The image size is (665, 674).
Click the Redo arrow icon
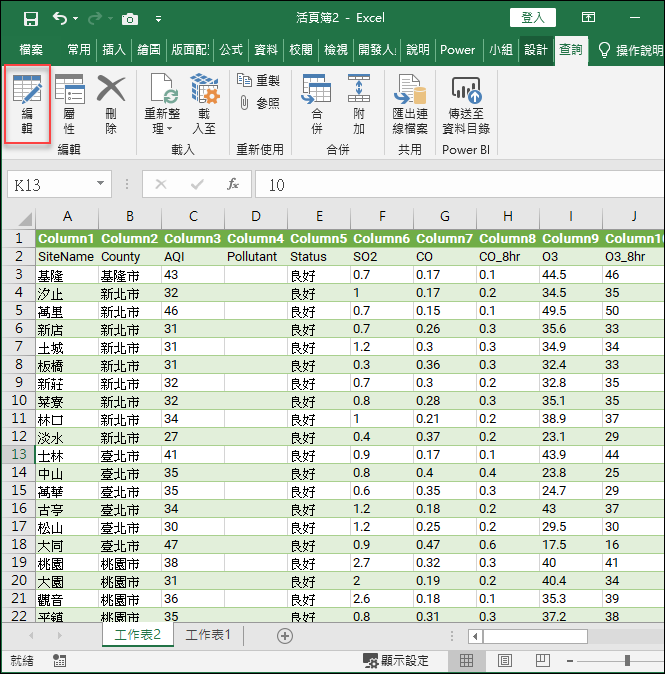pos(95,18)
